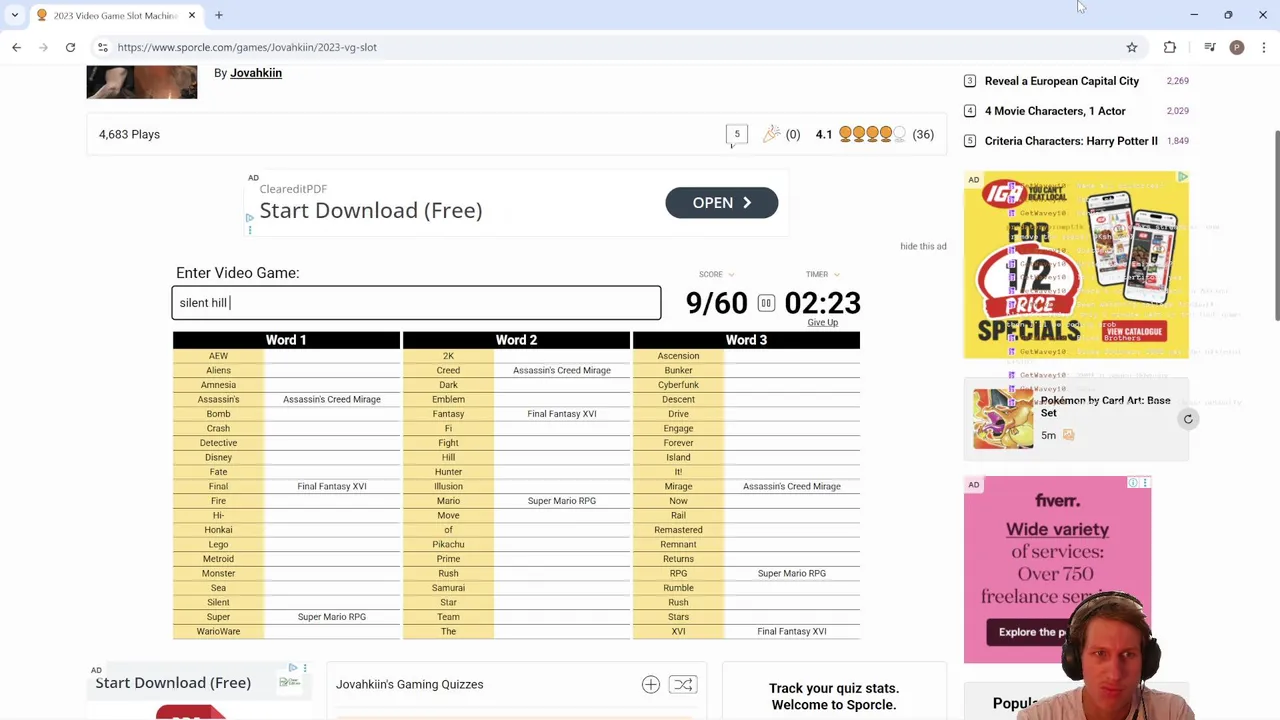Click the address bar URL

[247, 47]
